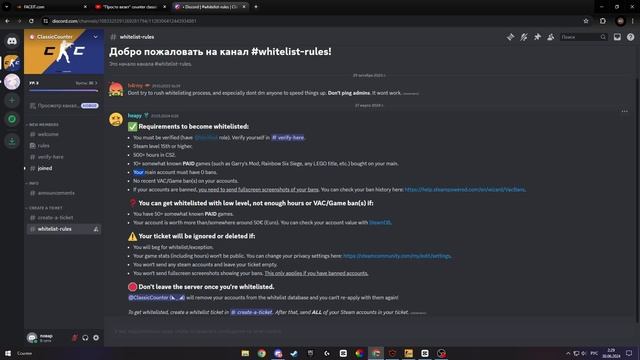Viewport: 640px width, 360px height.
Task: Open the Windows notification center icon
Action: click(629, 353)
